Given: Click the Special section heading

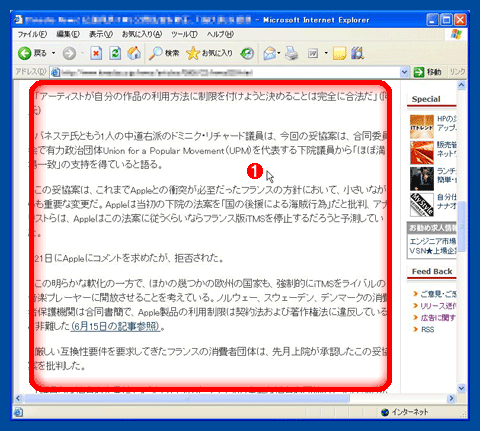Looking at the screenshot, I should click(426, 99).
